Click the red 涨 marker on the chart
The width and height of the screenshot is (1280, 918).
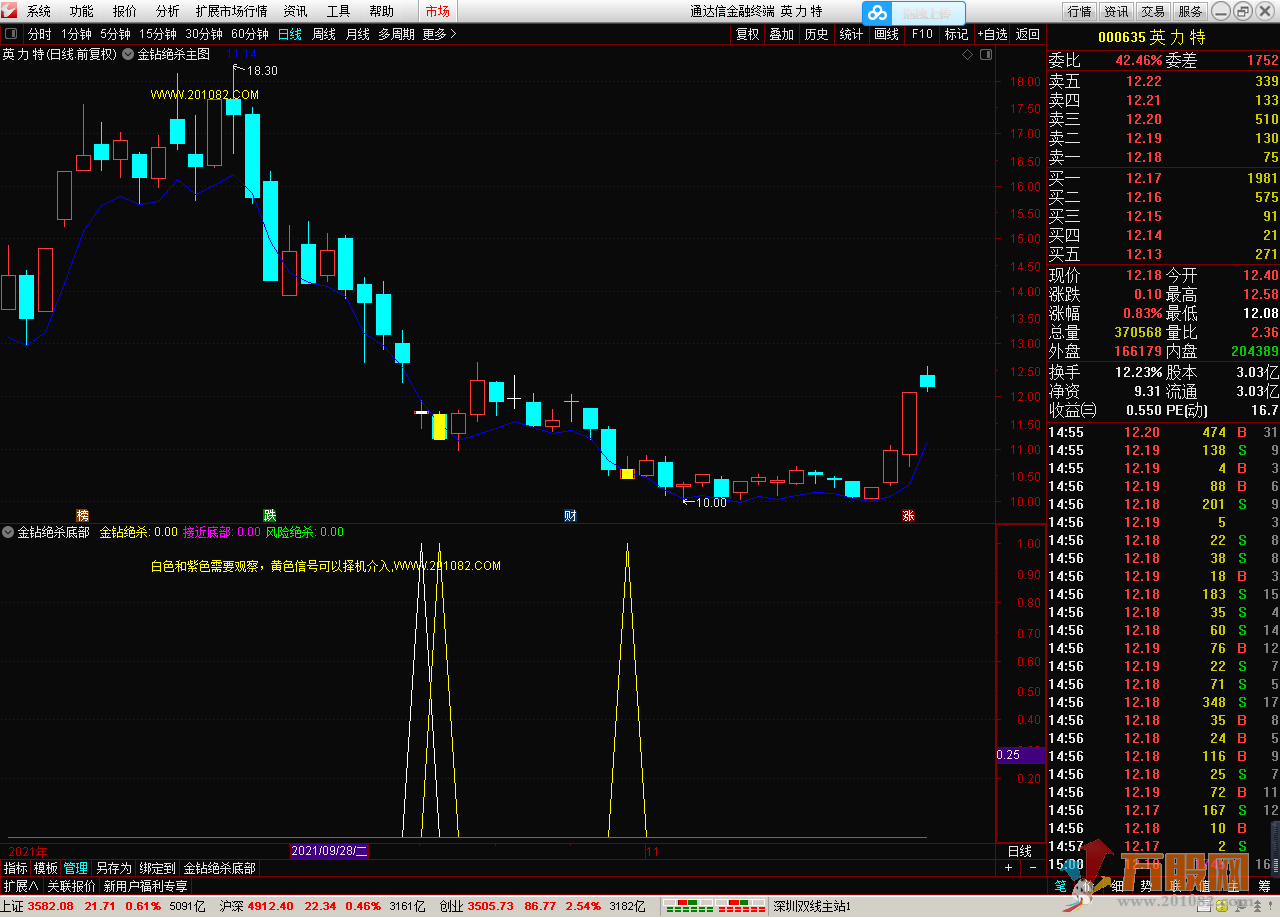tap(908, 516)
